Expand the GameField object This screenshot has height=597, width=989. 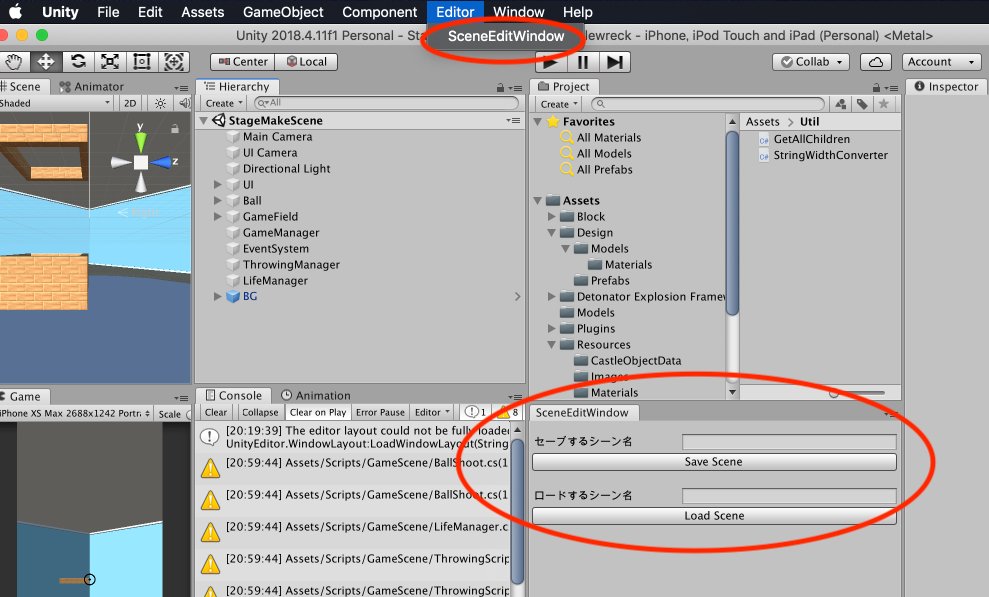pyautogui.click(x=218, y=216)
